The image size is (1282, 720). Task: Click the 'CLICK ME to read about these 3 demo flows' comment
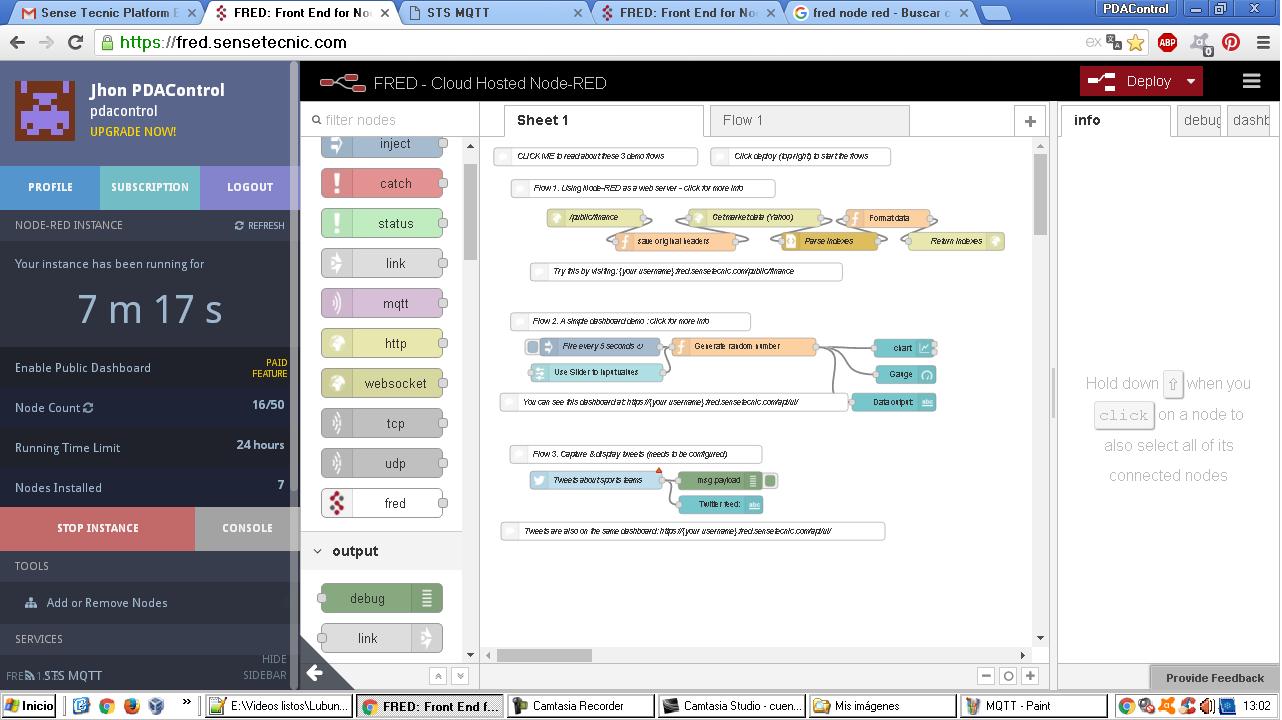coord(595,156)
